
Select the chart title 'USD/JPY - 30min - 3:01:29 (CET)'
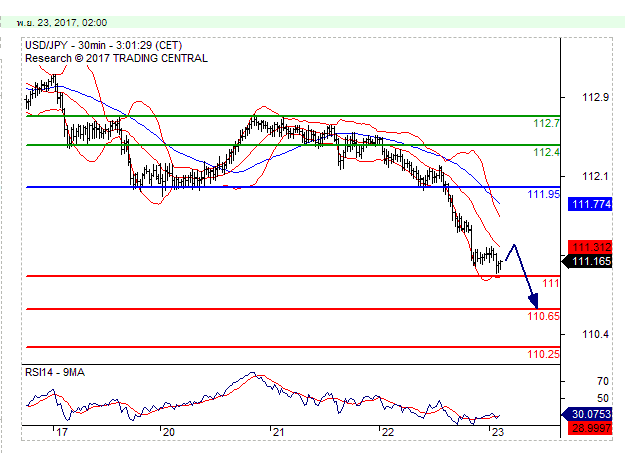(104, 45)
